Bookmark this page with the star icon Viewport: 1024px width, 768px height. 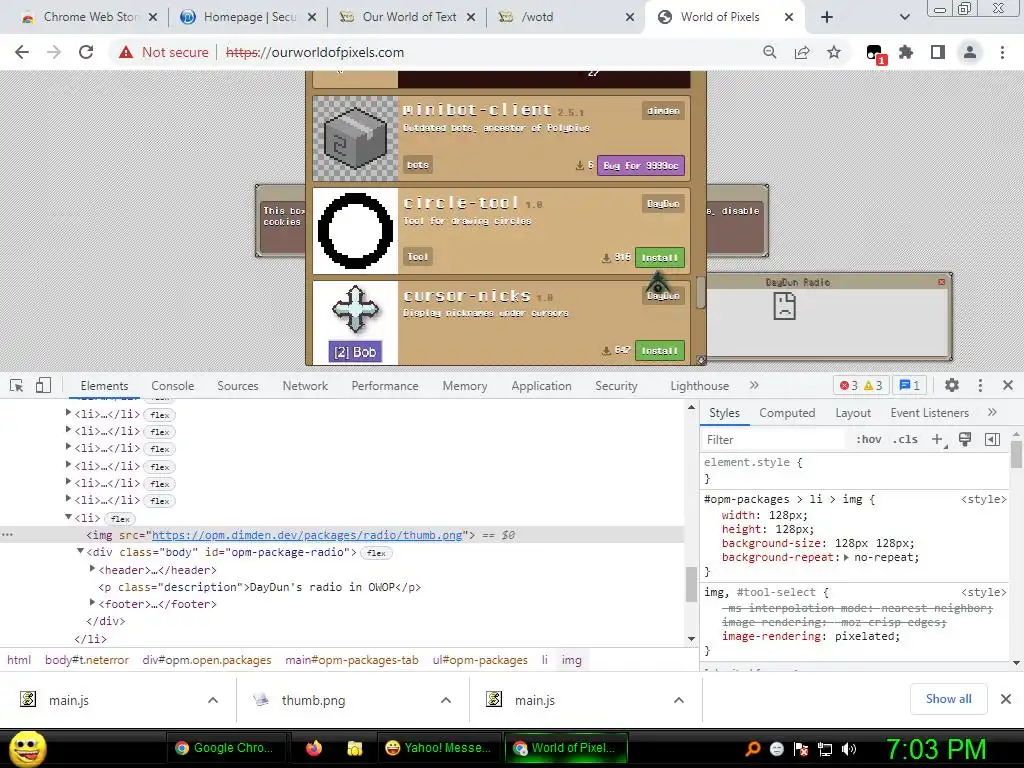(834, 52)
